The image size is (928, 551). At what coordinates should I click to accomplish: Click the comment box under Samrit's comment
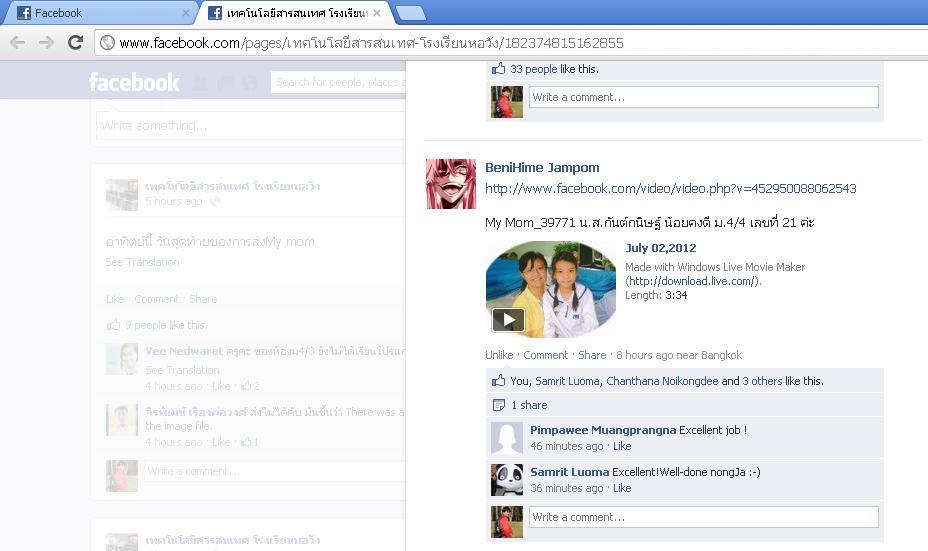pos(703,517)
